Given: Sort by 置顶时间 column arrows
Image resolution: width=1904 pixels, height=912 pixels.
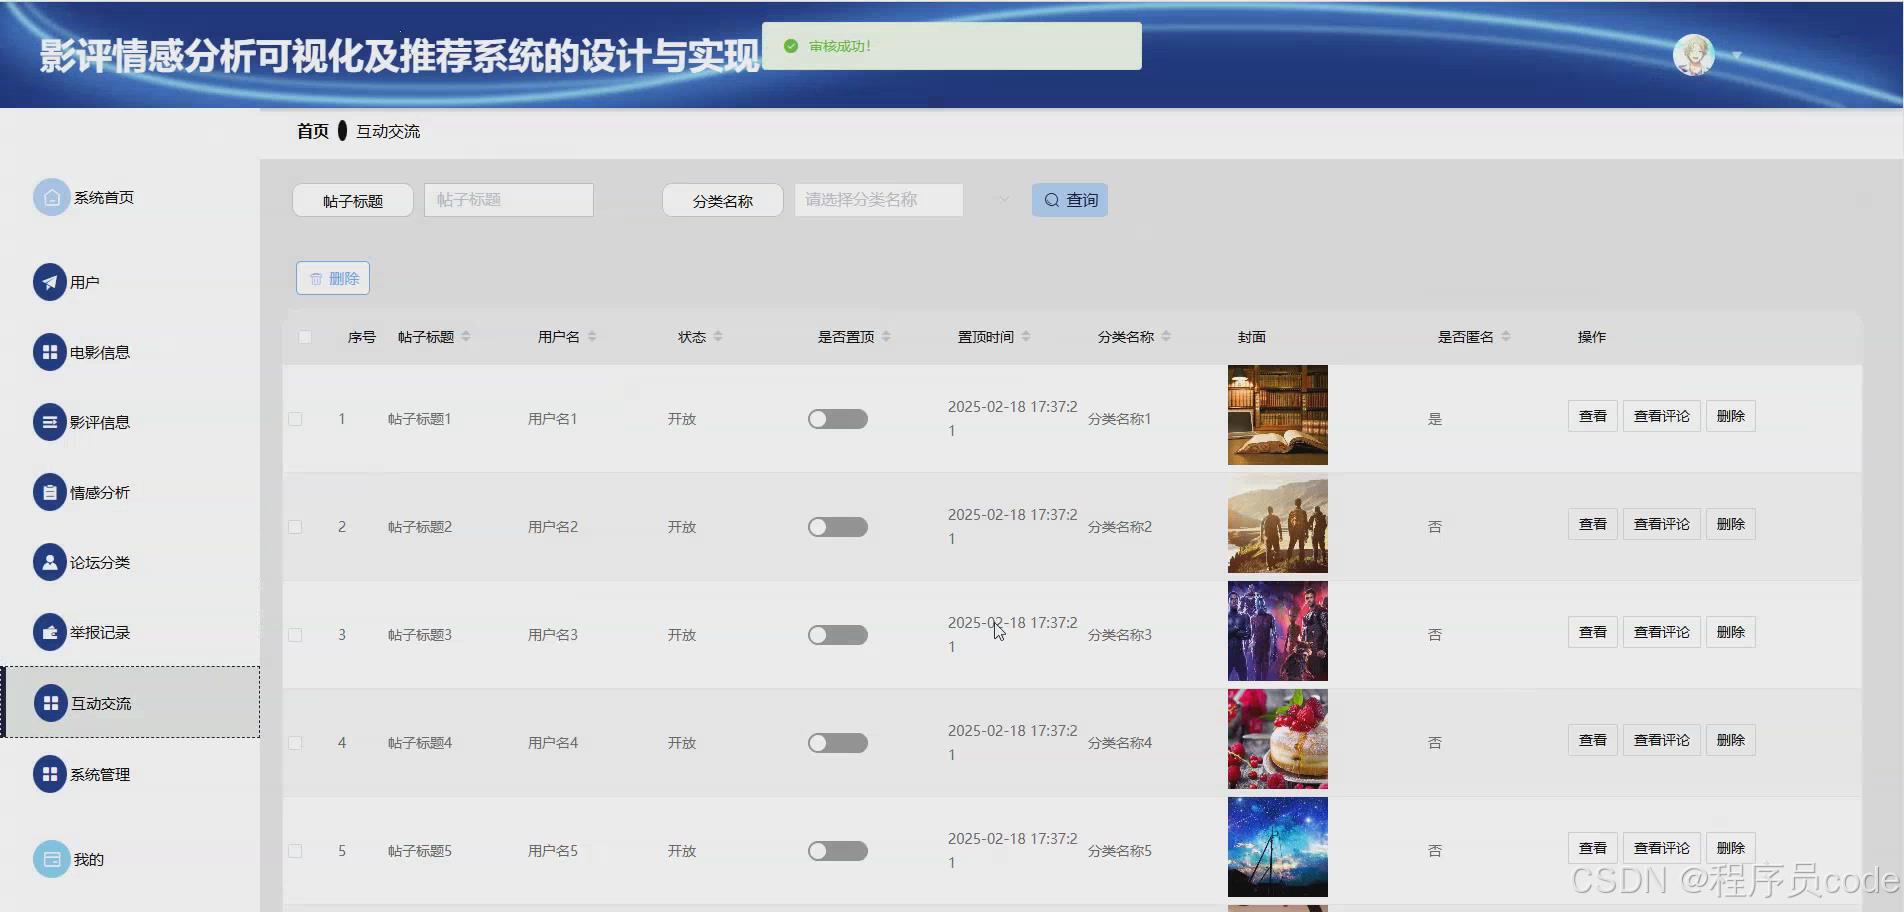Looking at the screenshot, I should pos(1026,337).
